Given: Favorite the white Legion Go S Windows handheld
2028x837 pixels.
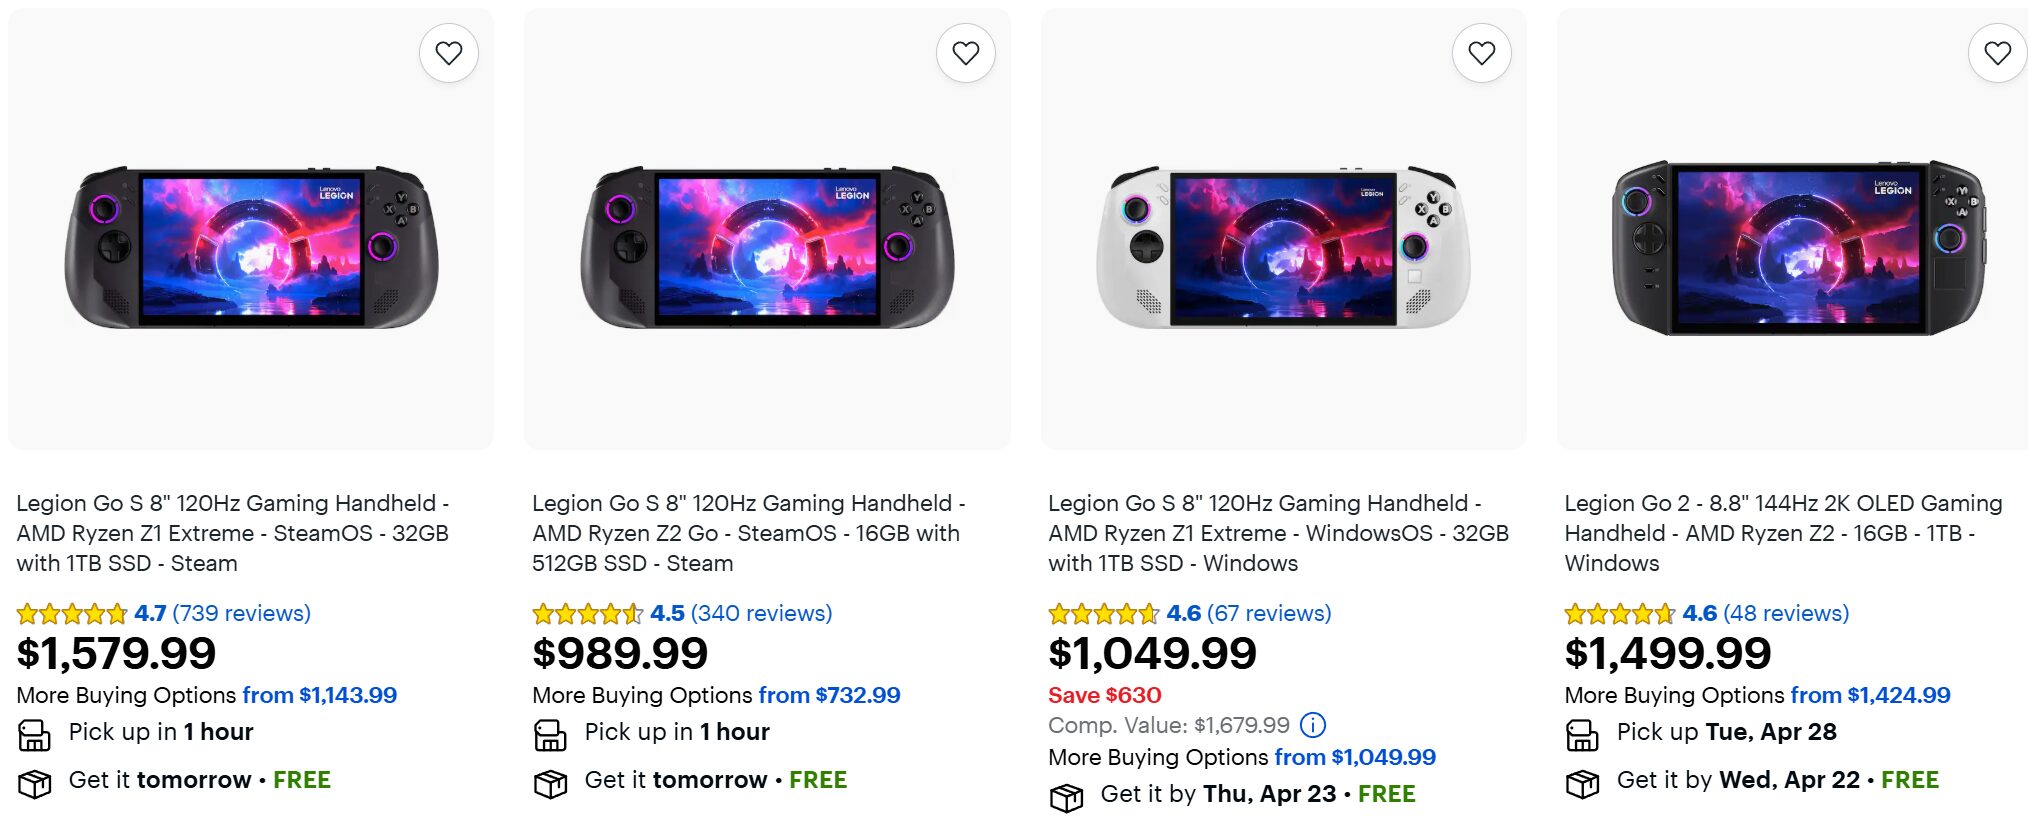Looking at the screenshot, I should tap(1481, 53).
